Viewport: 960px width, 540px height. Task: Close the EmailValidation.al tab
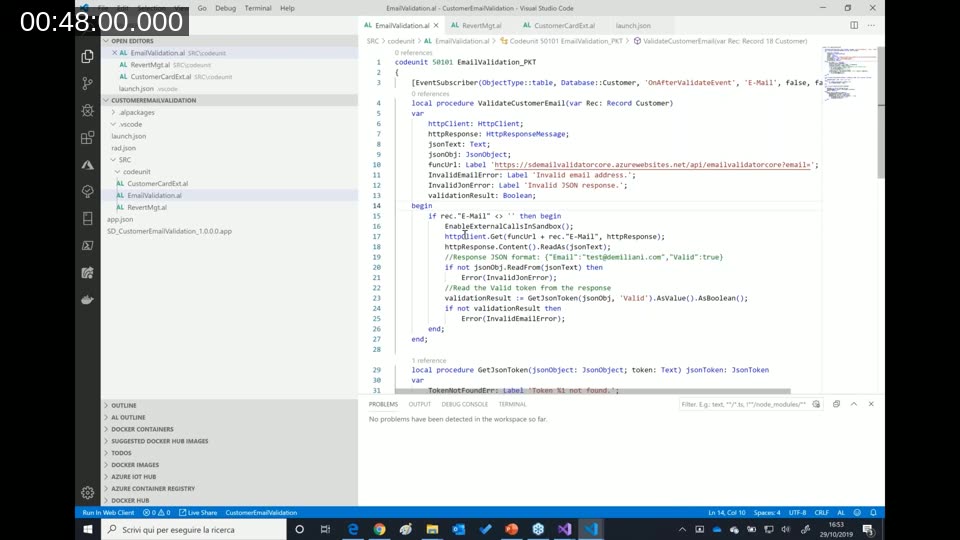click(x=436, y=26)
